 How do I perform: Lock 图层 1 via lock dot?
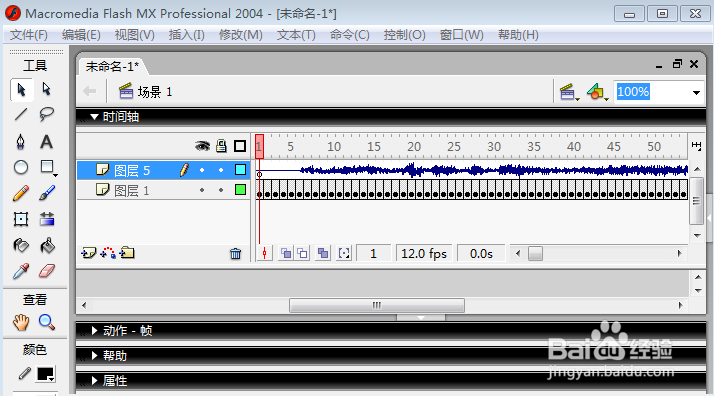click(x=221, y=190)
